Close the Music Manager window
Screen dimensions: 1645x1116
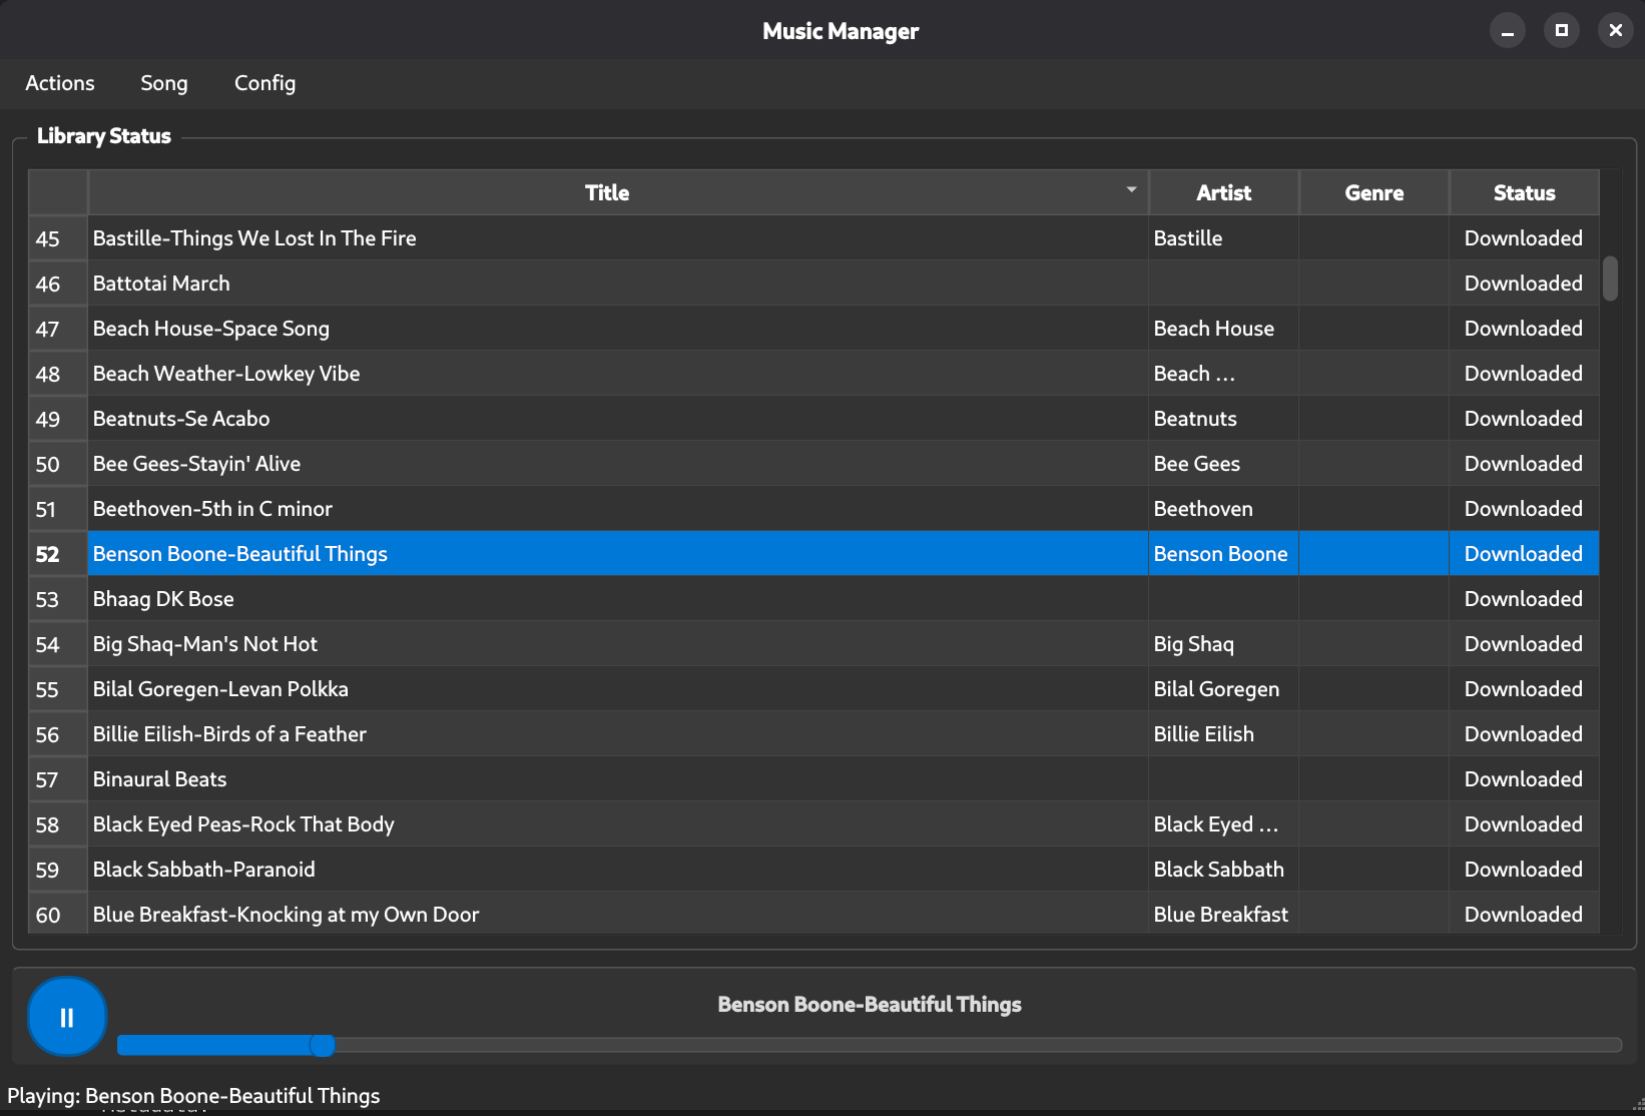1615,31
